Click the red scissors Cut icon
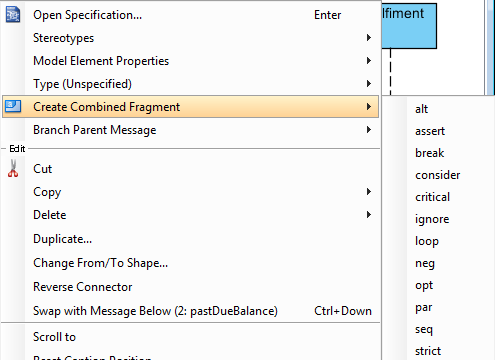This screenshot has height=360, width=495. [13, 168]
